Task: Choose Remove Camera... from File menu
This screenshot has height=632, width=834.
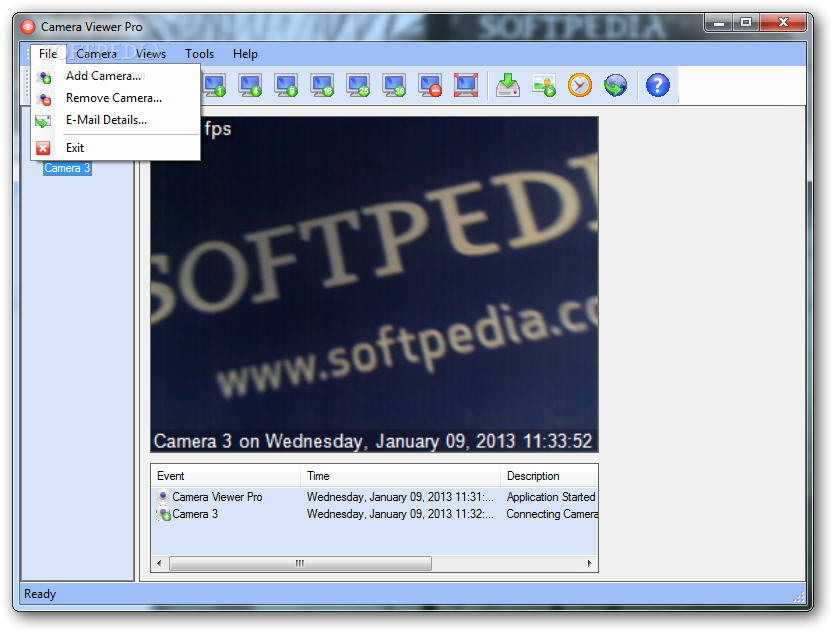Action: coord(115,98)
